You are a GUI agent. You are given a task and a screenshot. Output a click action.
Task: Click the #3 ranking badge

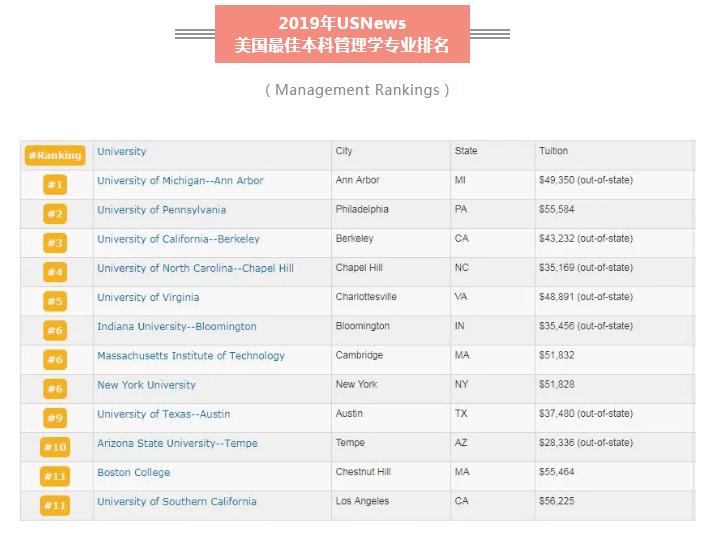tap(55, 243)
